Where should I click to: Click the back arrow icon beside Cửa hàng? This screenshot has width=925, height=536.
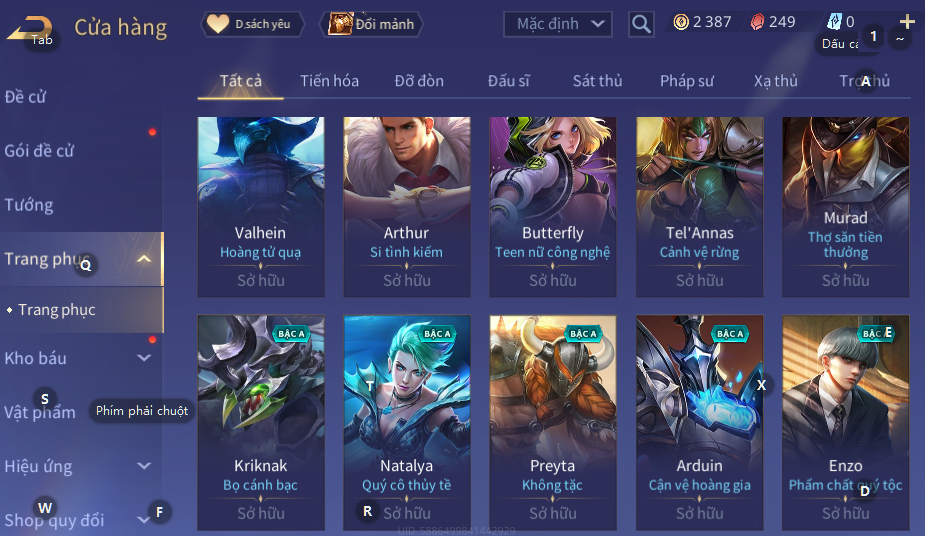tap(29, 28)
